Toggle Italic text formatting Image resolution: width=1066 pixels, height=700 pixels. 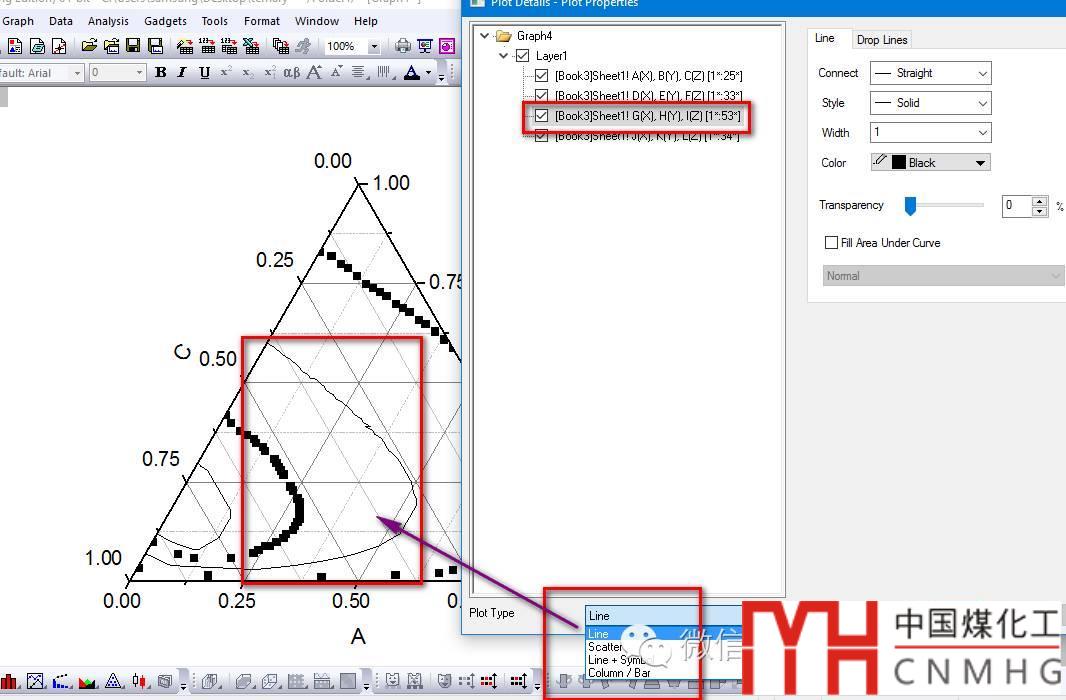coord(182,73)
